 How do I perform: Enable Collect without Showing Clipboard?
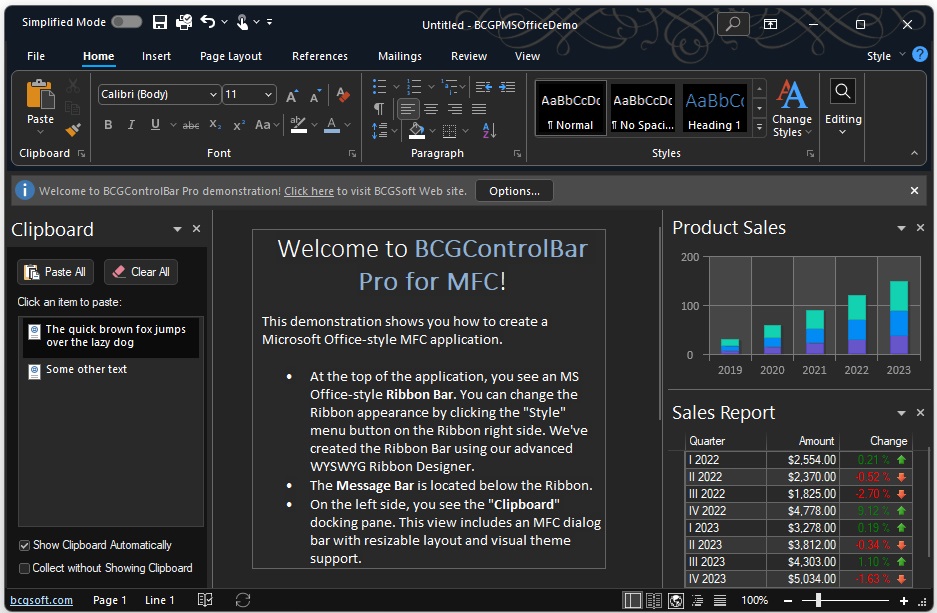24,568
